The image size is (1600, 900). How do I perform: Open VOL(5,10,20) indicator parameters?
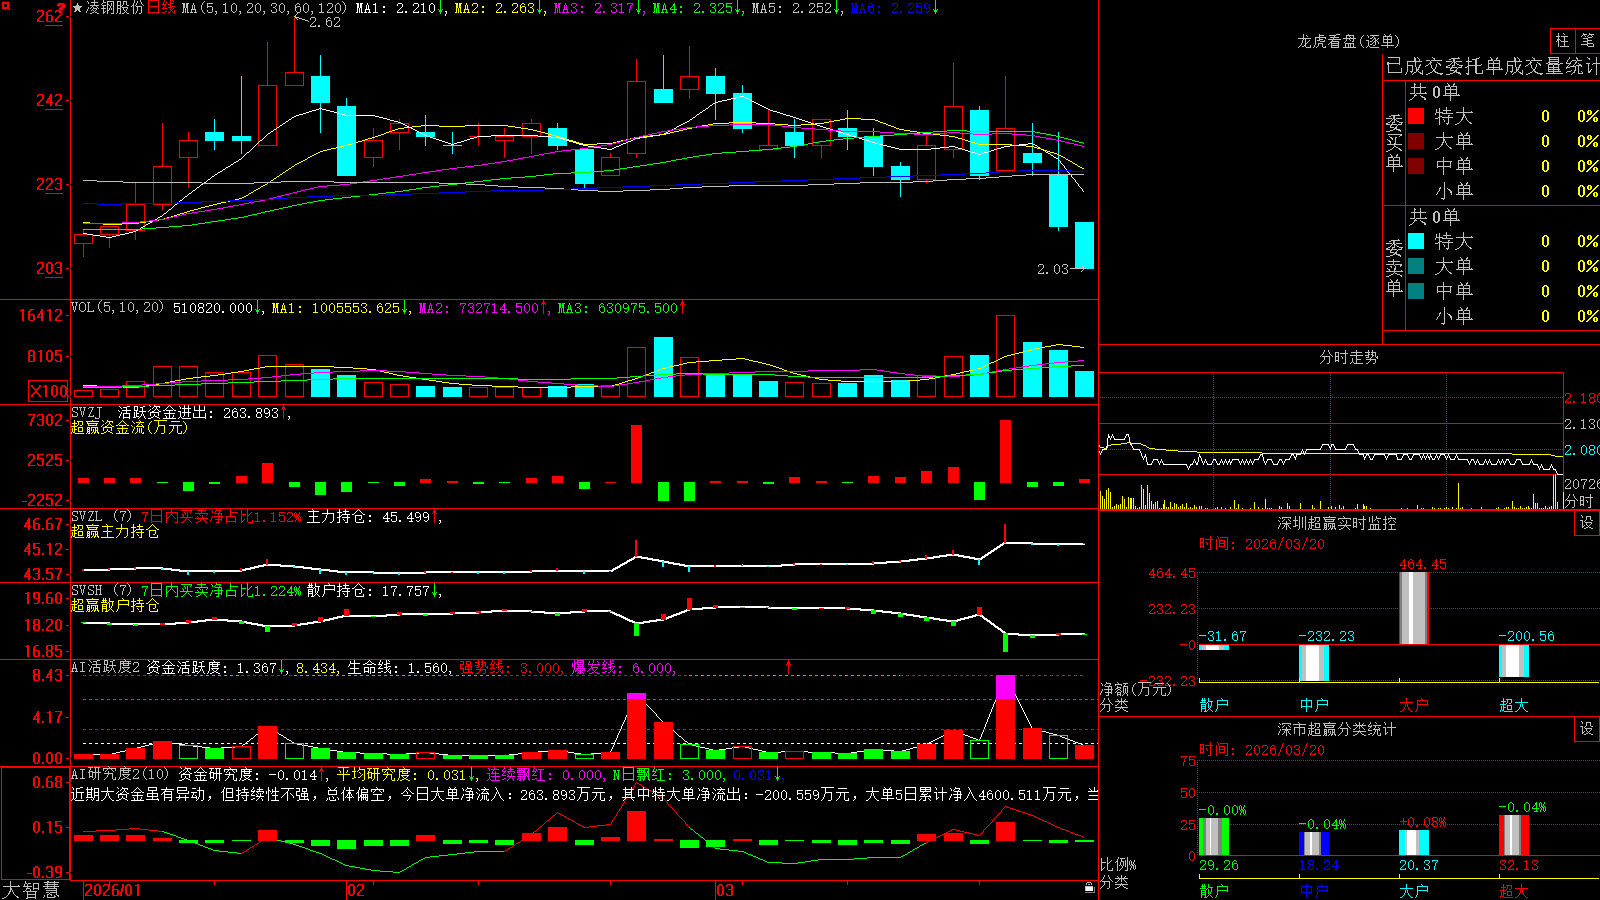(x=117, y=308)
